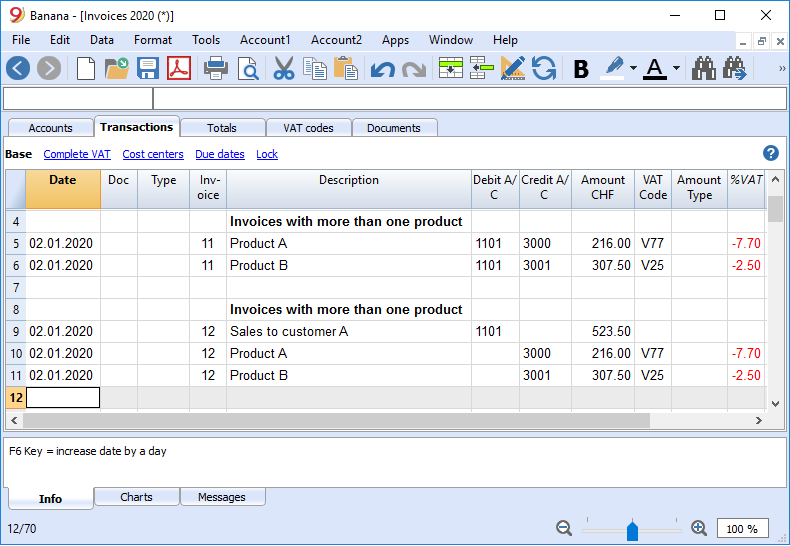Create a PDF using the red PDF icon
This screenshot has height=546, width=790.
point(179,68)
